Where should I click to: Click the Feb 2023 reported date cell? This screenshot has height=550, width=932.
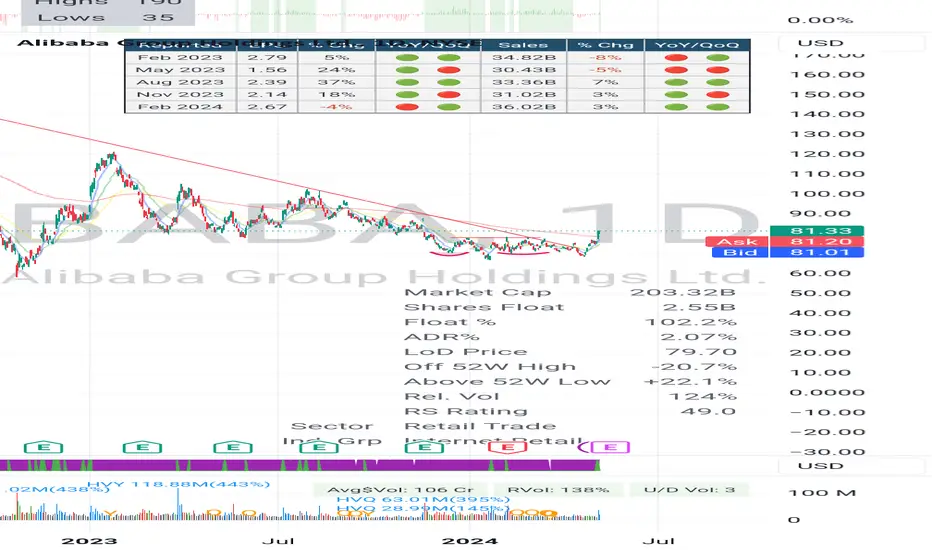pyautogui.click(x=180, y=58)
